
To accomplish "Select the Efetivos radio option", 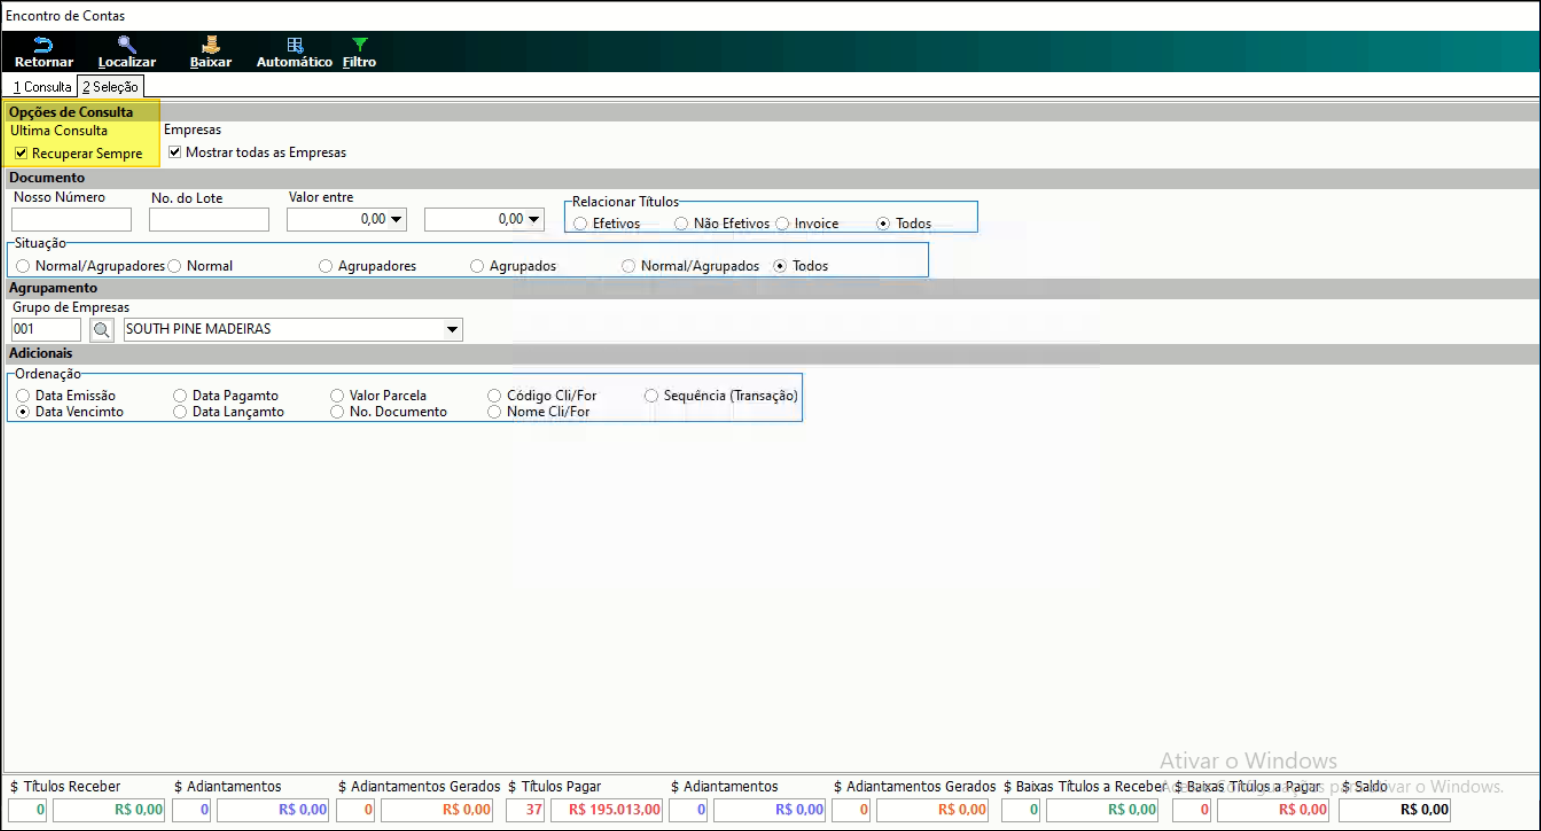I will (581, 224).
